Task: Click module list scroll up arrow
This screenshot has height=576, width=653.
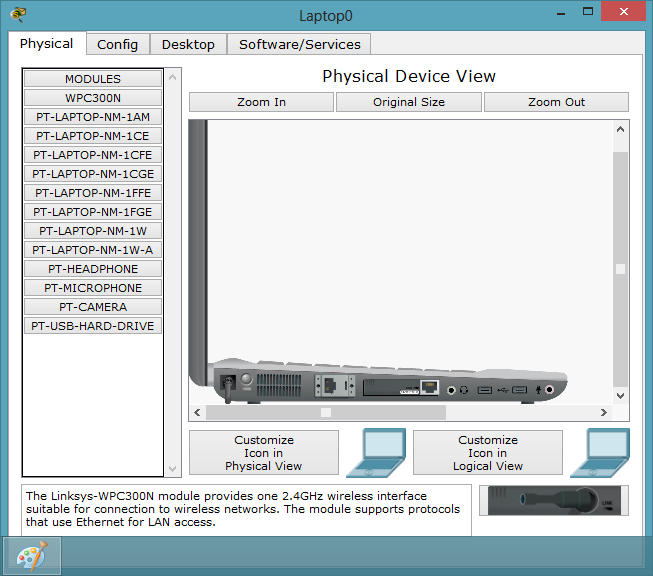Action: point(172,77)
